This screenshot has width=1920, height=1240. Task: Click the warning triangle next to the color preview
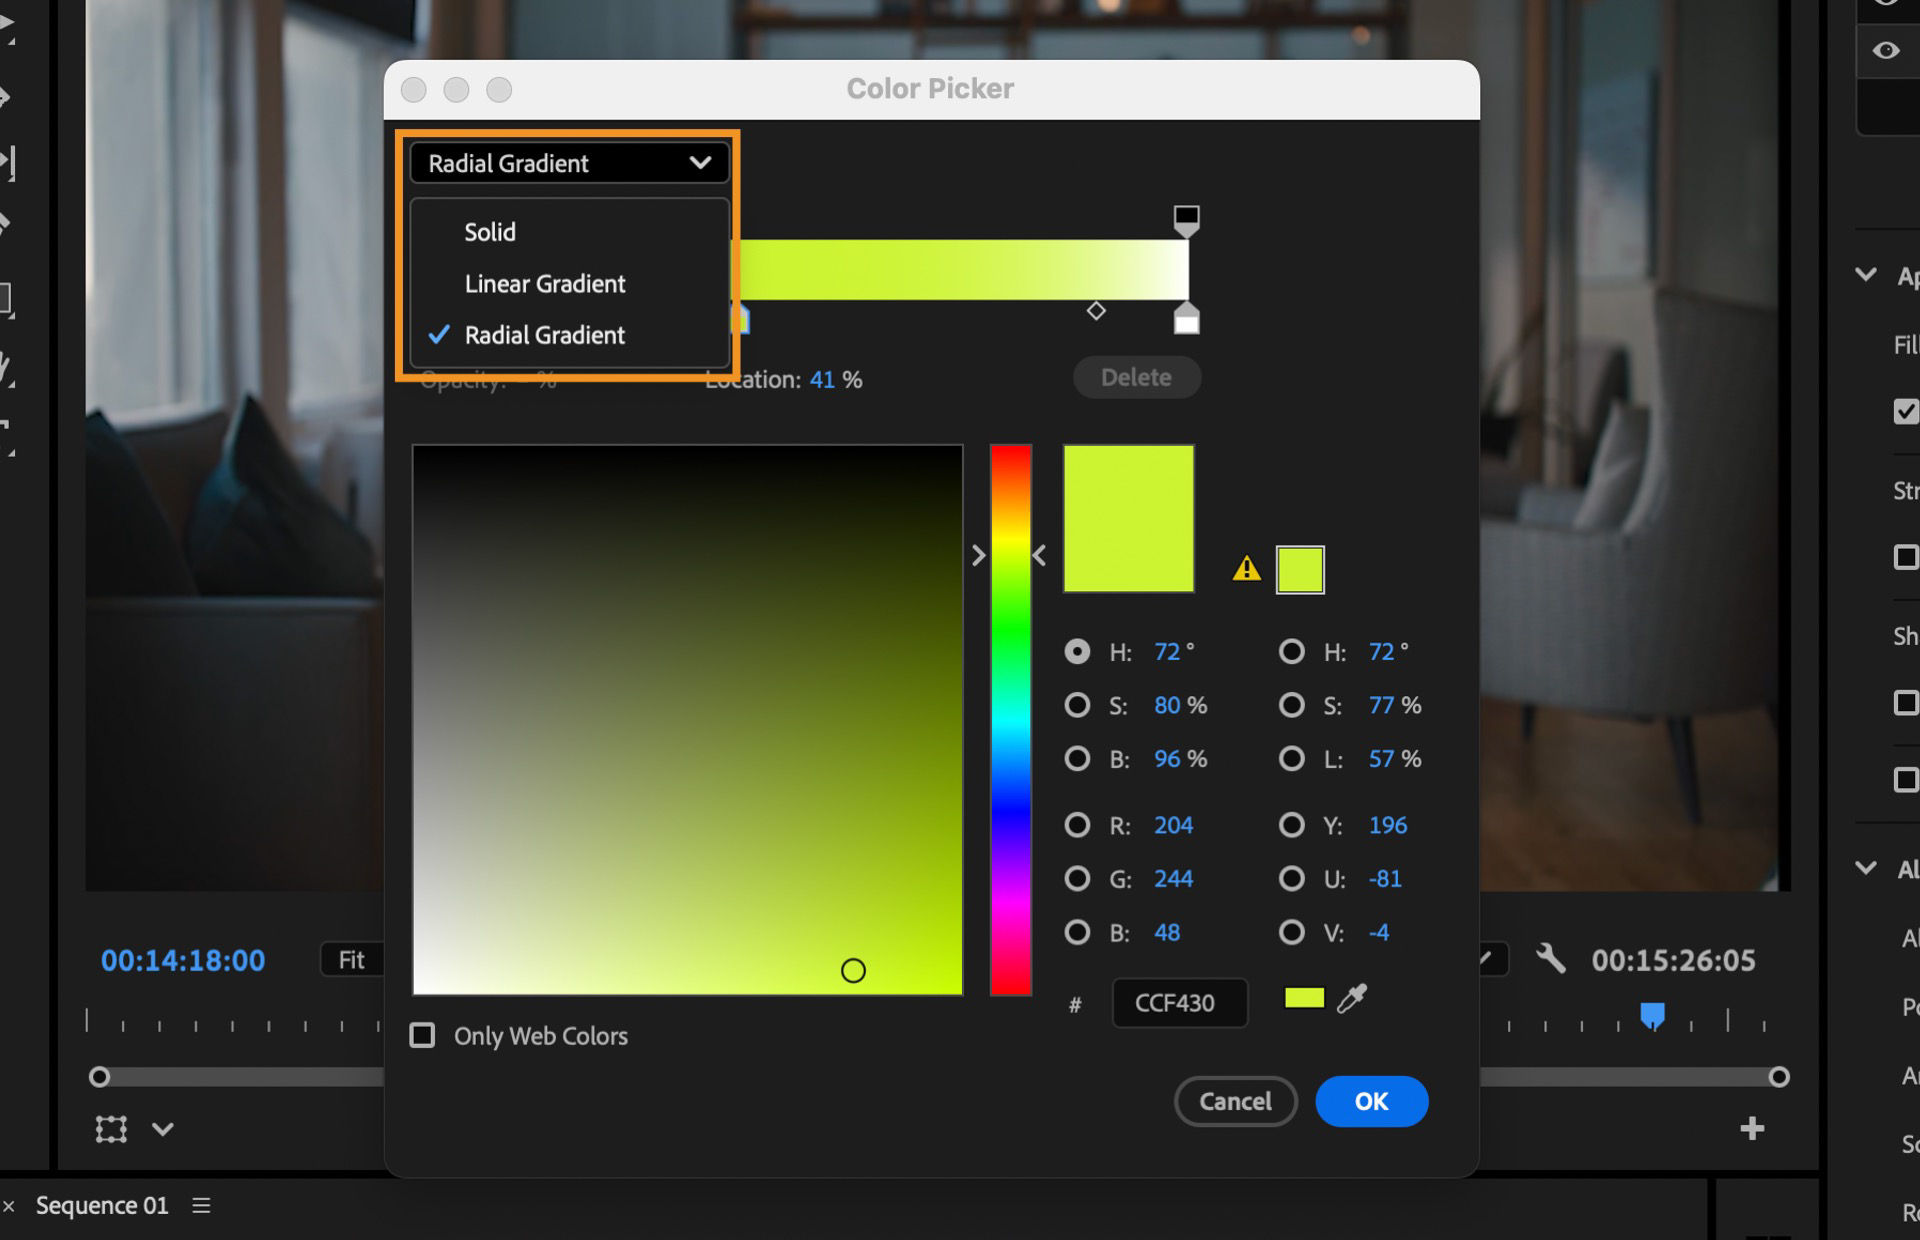1246,570
